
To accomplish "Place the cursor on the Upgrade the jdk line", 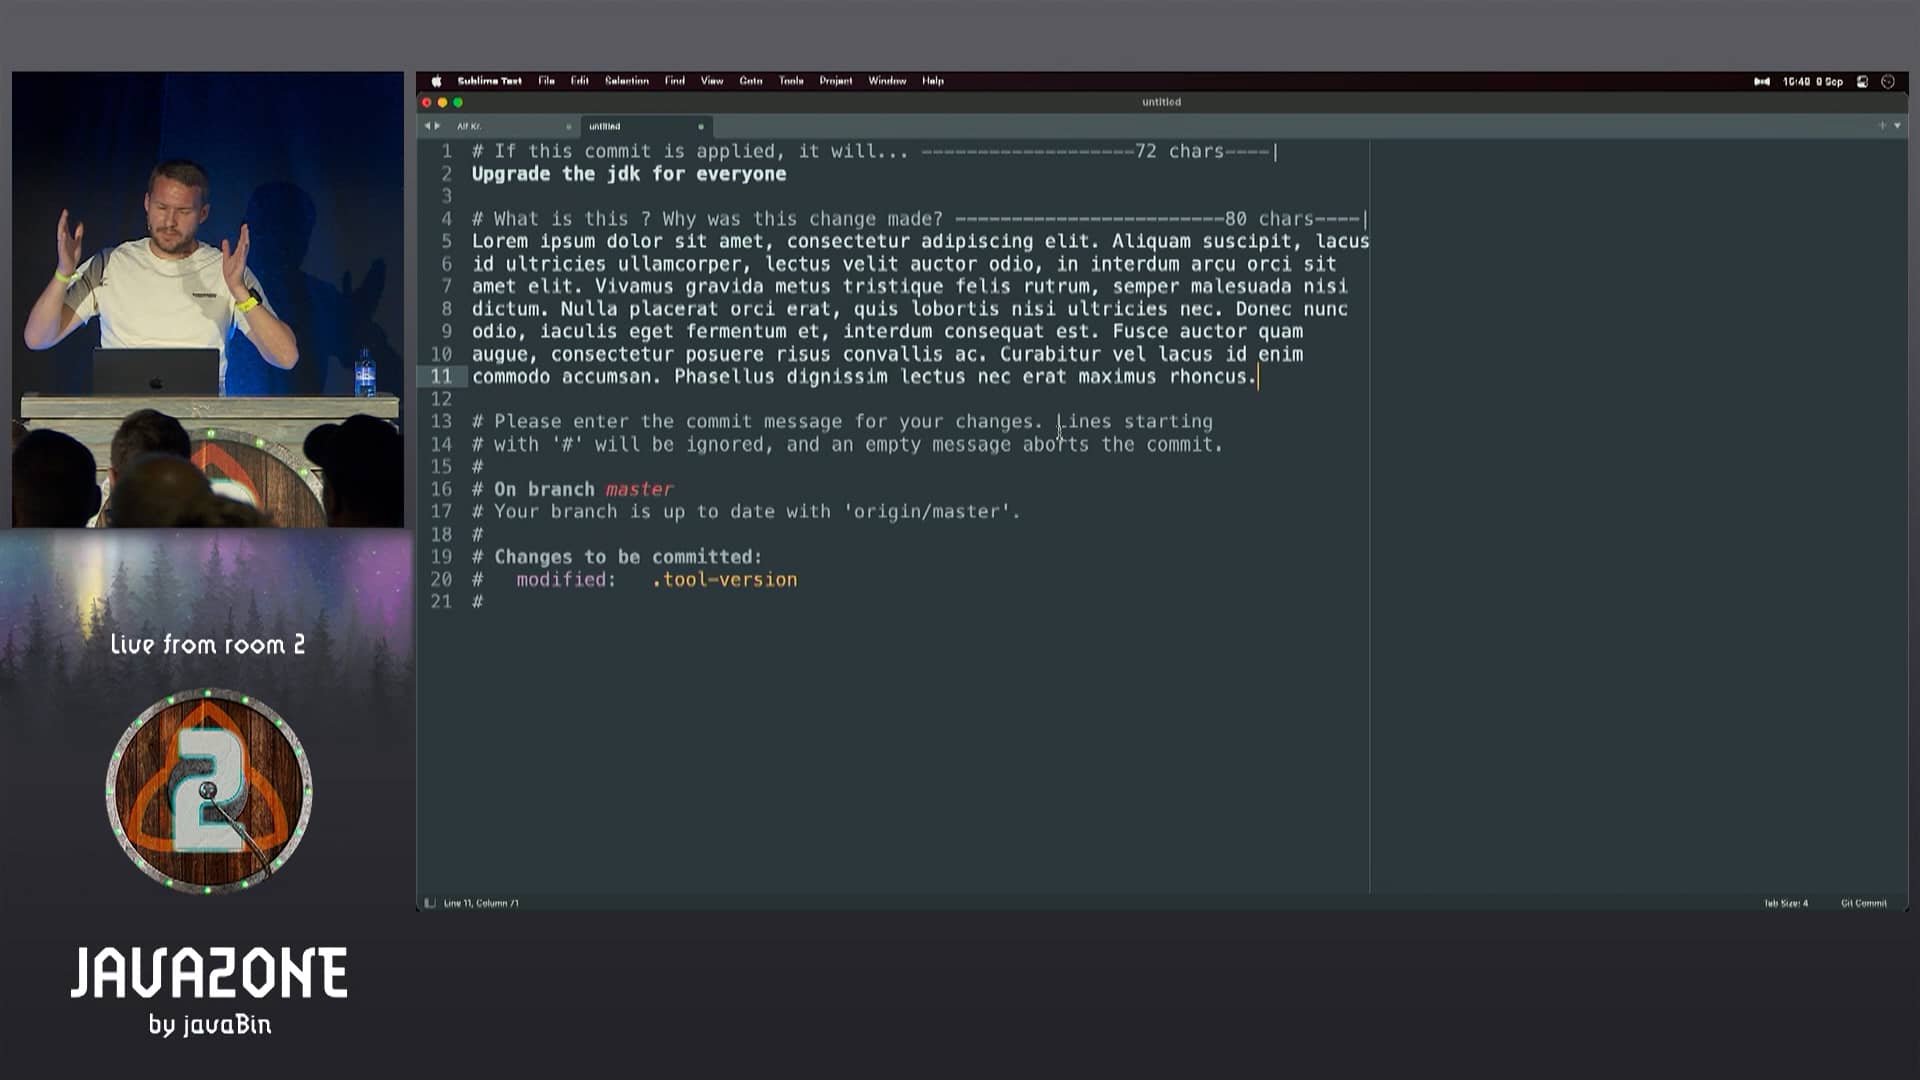I will 630,173.
